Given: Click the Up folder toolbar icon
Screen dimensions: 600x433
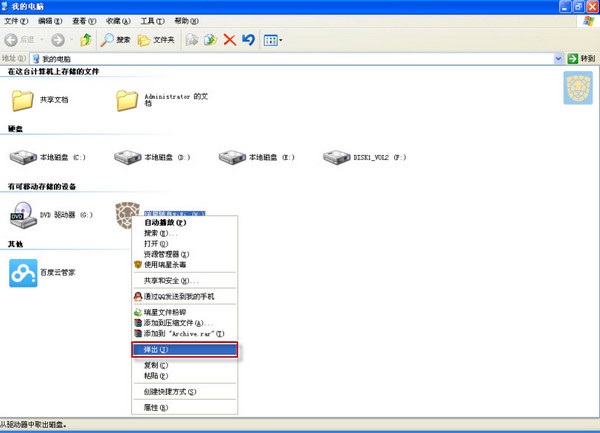Looking at the screenshot, I should pyautogui.click(x=86, y=40).
